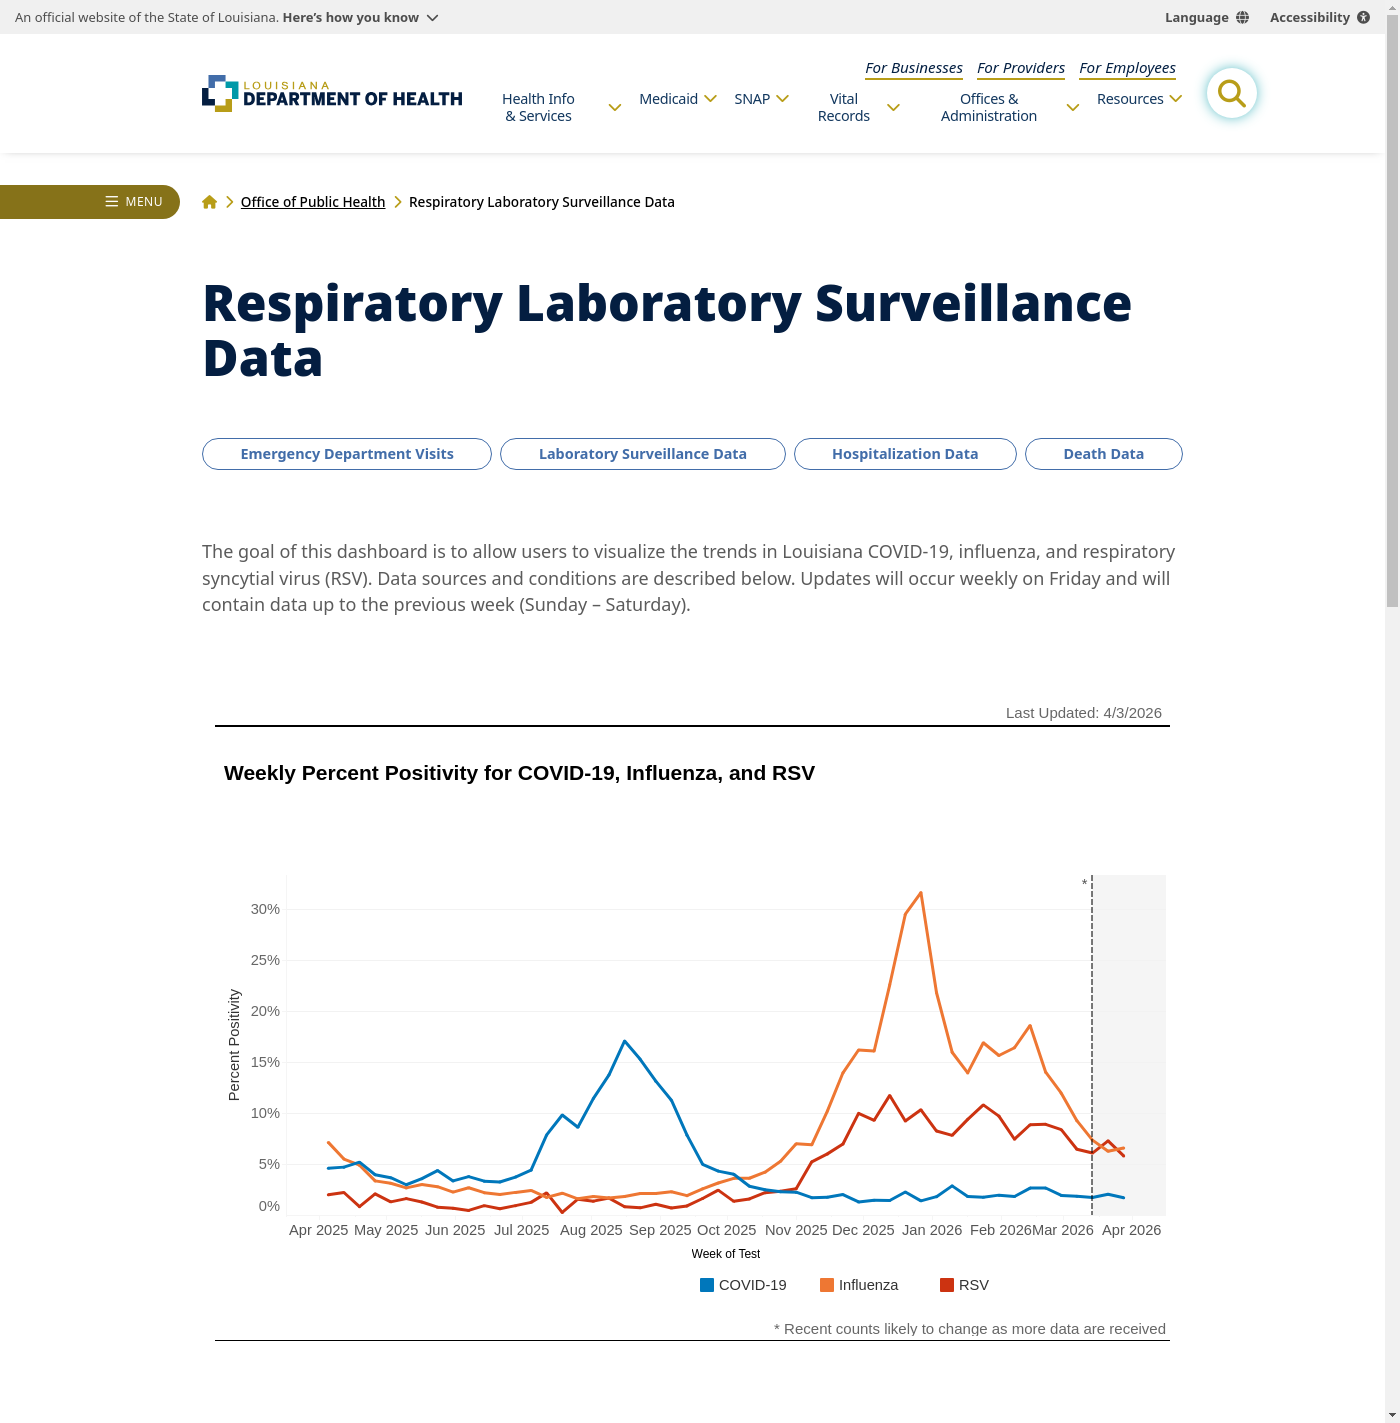Image resolution: width=1400 pixels, height=1423 pixels.
Task: Expand the Health Info & Services dropdown
Action: tap(614, 108)
